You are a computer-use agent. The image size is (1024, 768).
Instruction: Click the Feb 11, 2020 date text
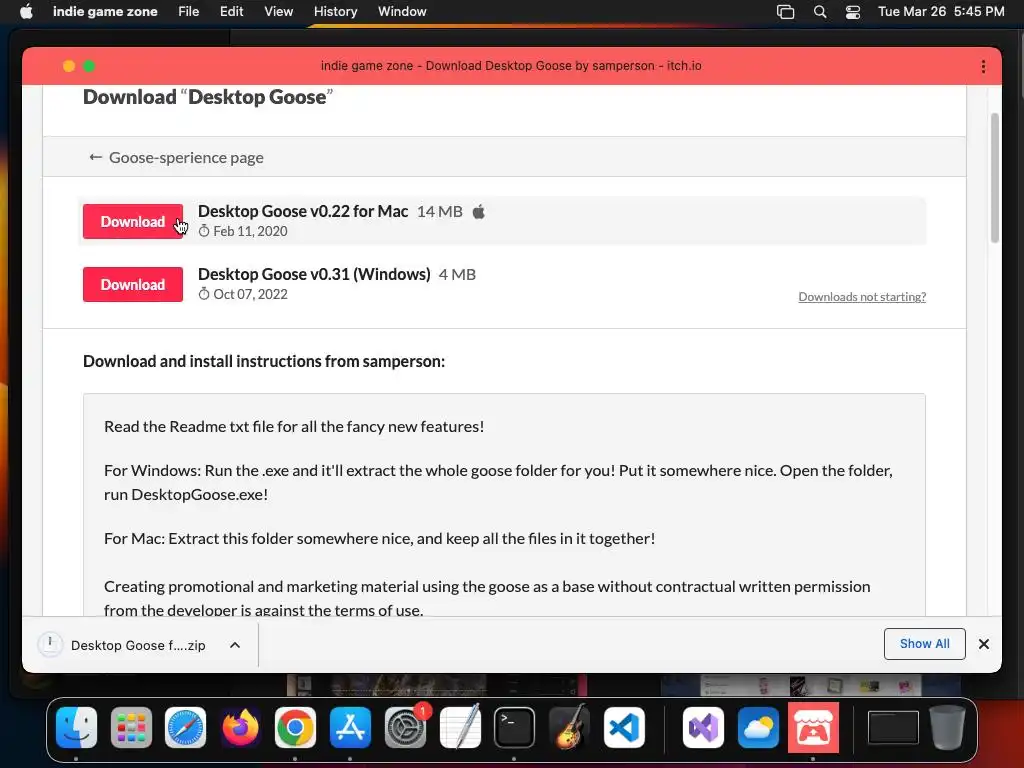[x=250, y=231]
